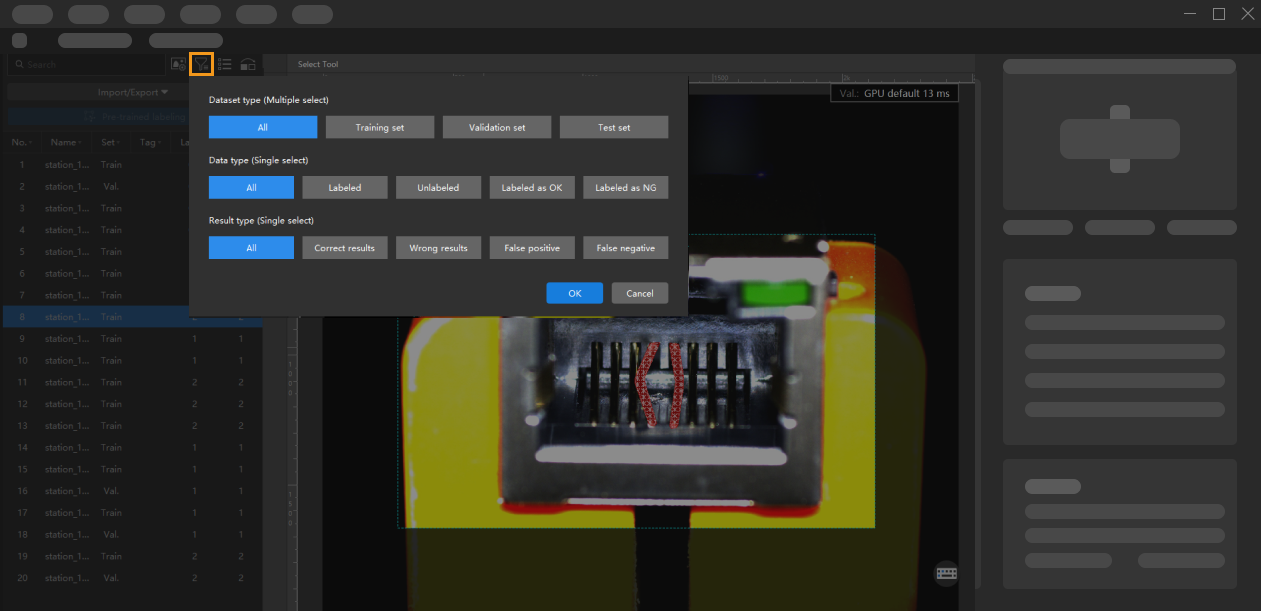The width and height of the screenshot is (1261, 611).
Task: Click the list view icon beside the filter
Action: (225, 64)
